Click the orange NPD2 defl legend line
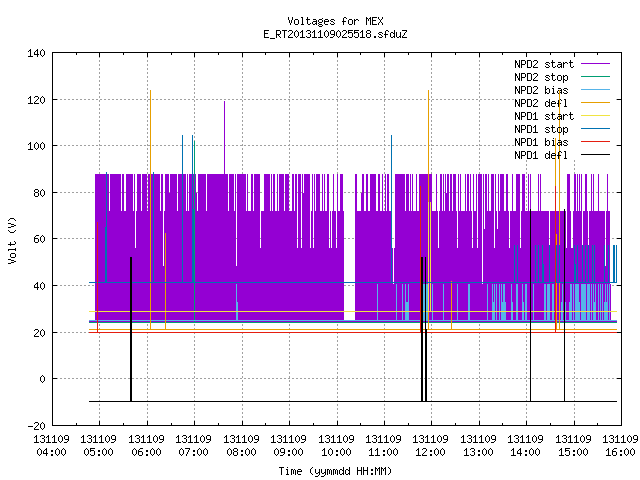The height and width of the screenshot is (480, 640). [x=596, y=103]
